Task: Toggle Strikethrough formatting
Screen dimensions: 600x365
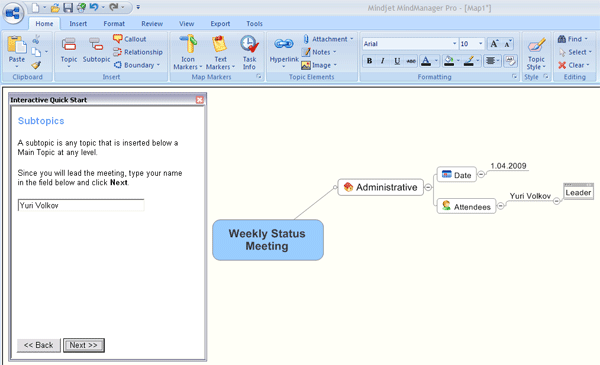Action: 411,60
